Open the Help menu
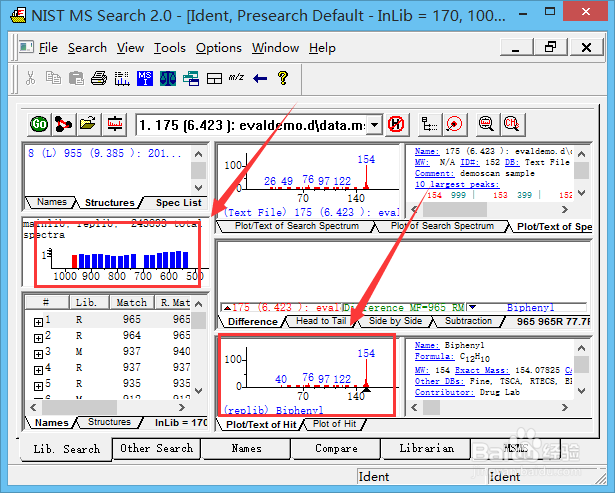 pos(322,48)
